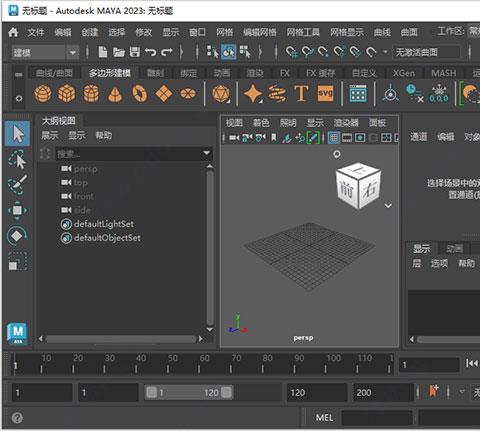Click the new scene file icon

pyautogui.click(x=103, y=52)
